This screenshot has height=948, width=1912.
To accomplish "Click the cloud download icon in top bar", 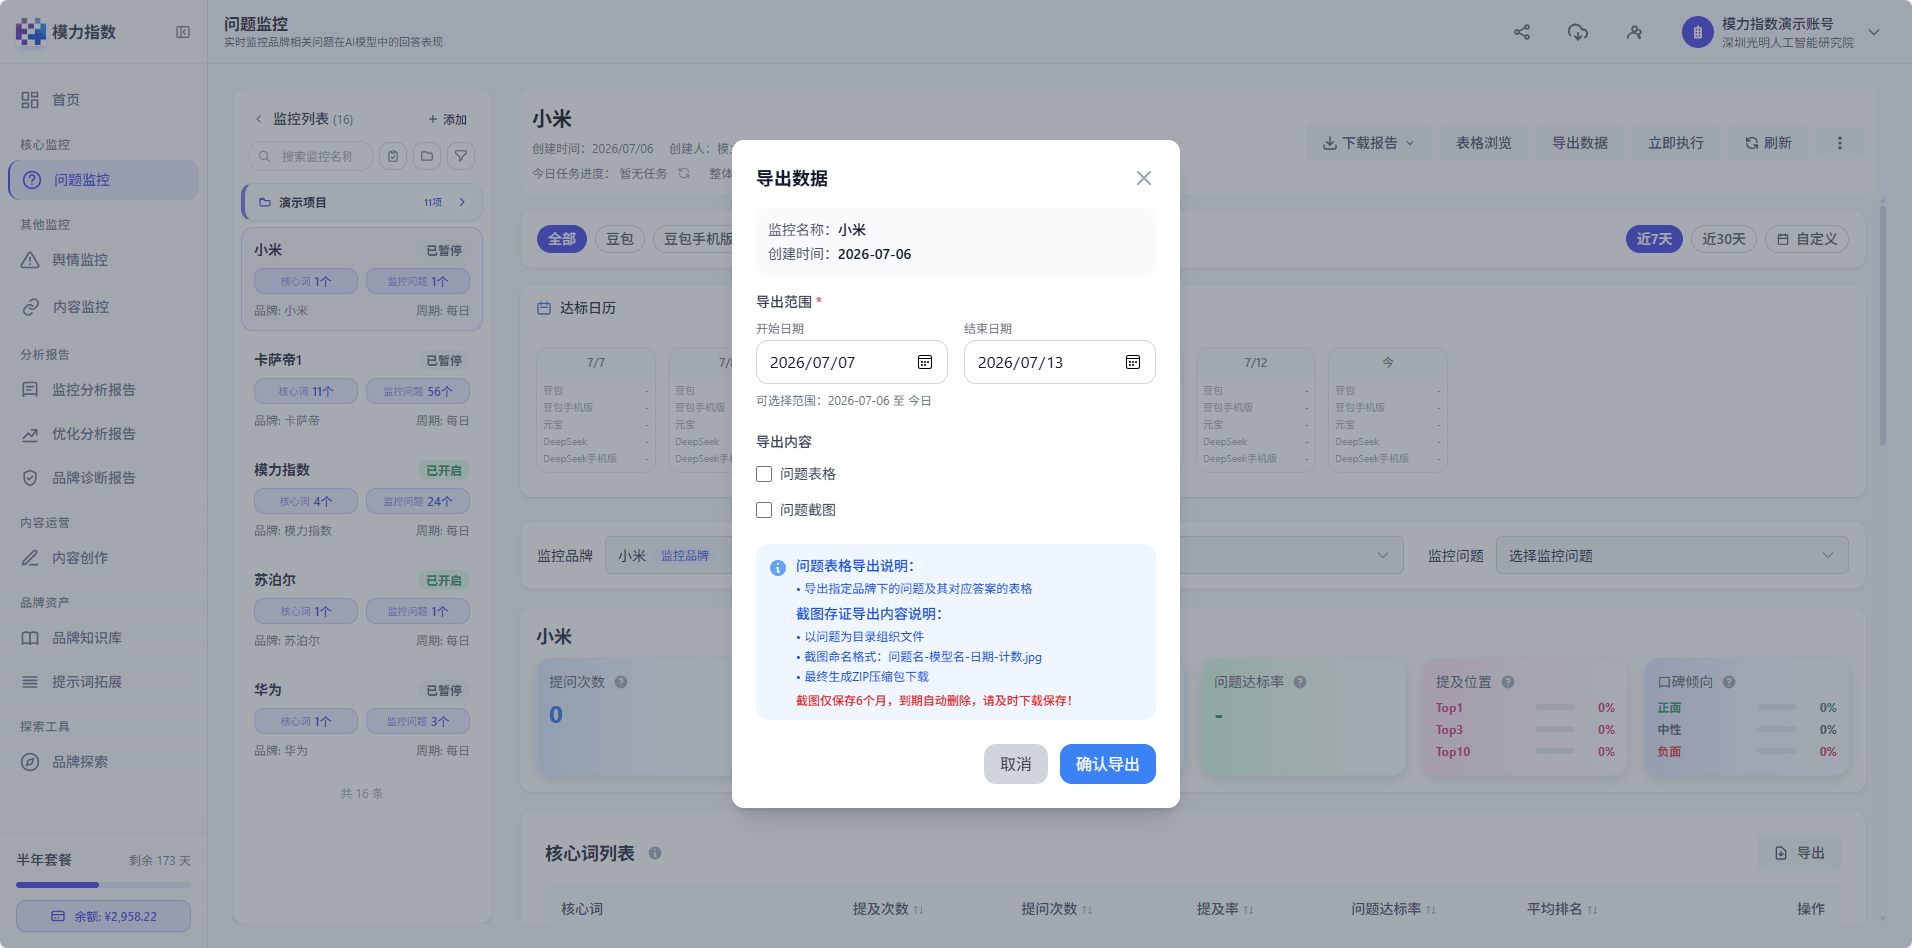I will pos(1578,32).
